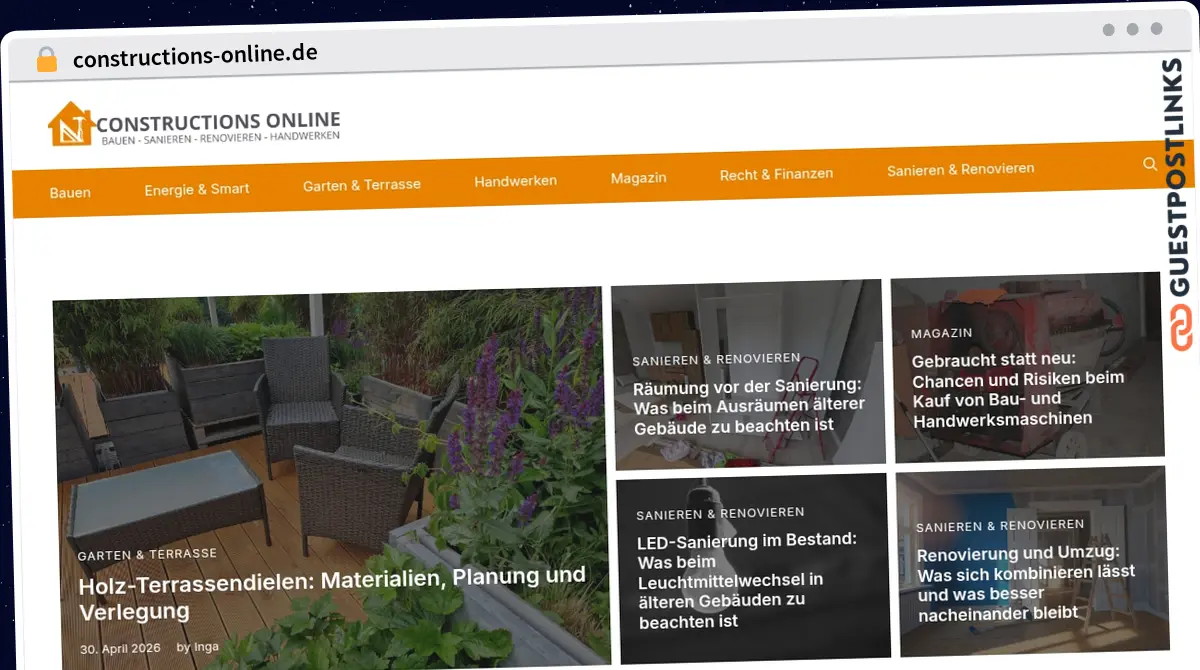Click Sanieren & Renovieren label above Räumung article

(x=716, y=359)
